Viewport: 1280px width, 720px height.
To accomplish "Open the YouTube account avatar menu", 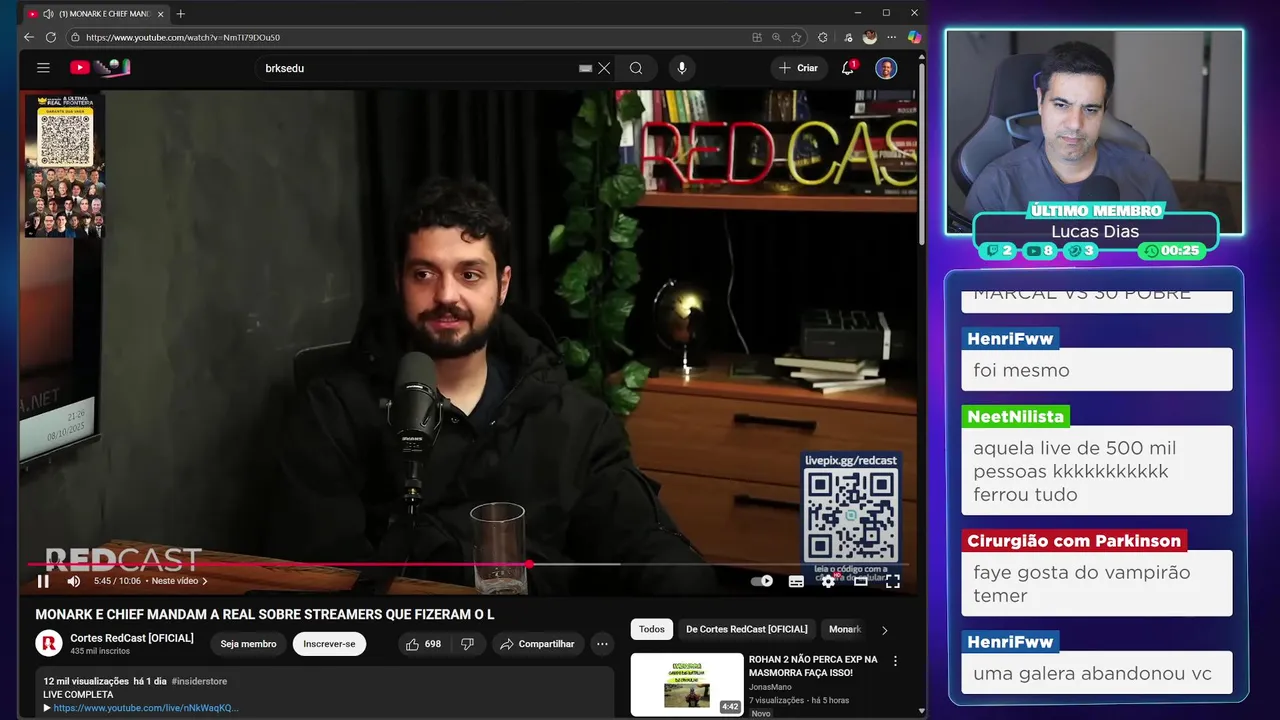I will click(x=886, y=68).
